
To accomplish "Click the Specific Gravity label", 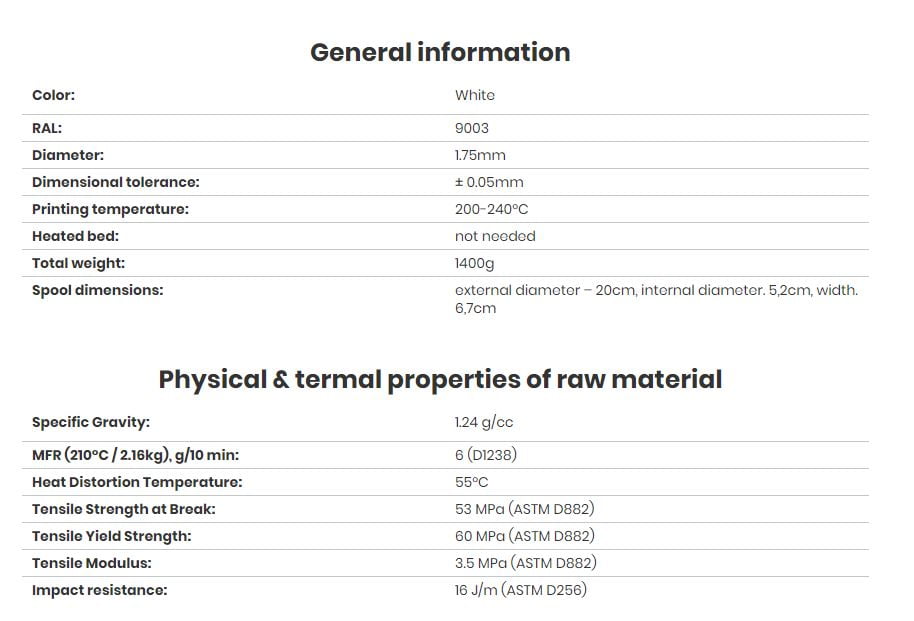I will coord(91,422).
